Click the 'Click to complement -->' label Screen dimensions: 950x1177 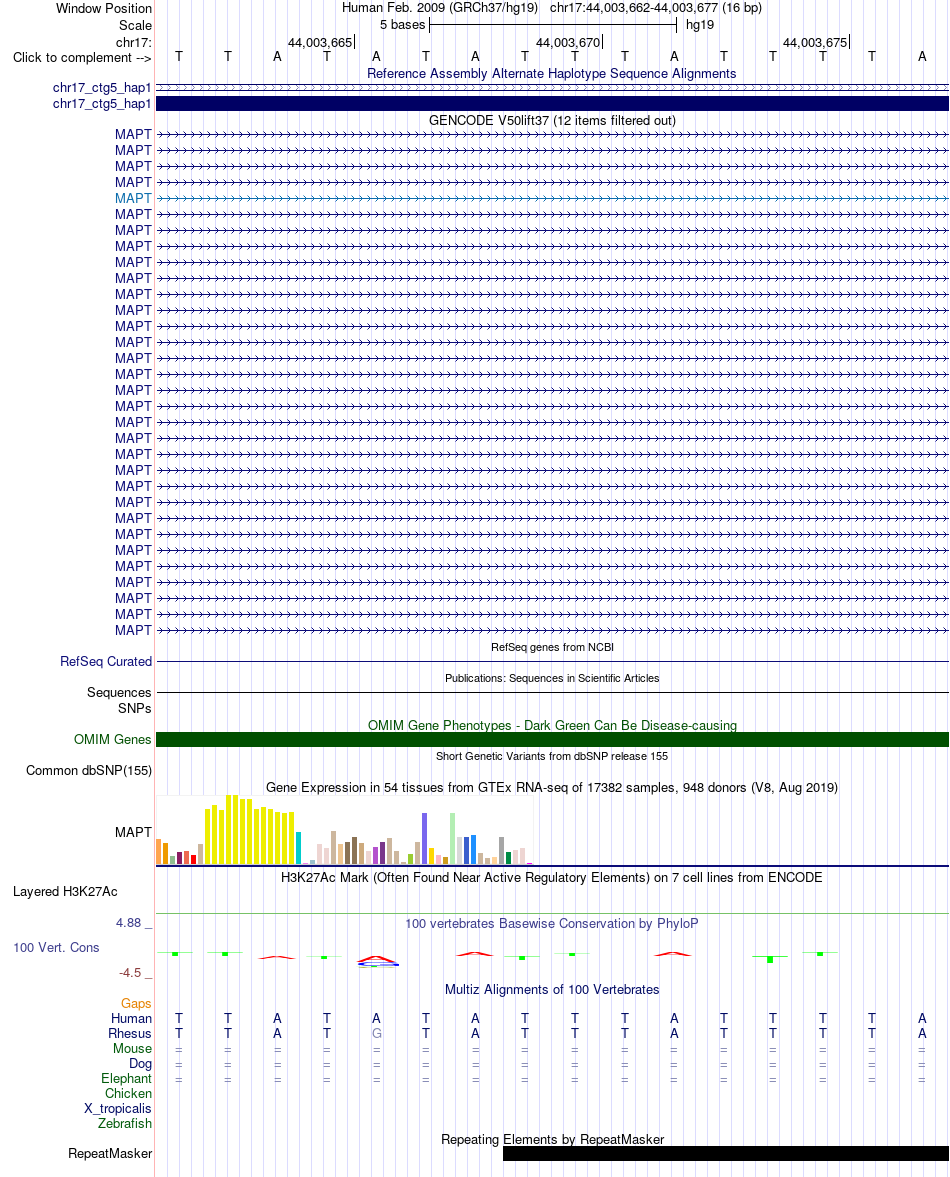point(82,58)
